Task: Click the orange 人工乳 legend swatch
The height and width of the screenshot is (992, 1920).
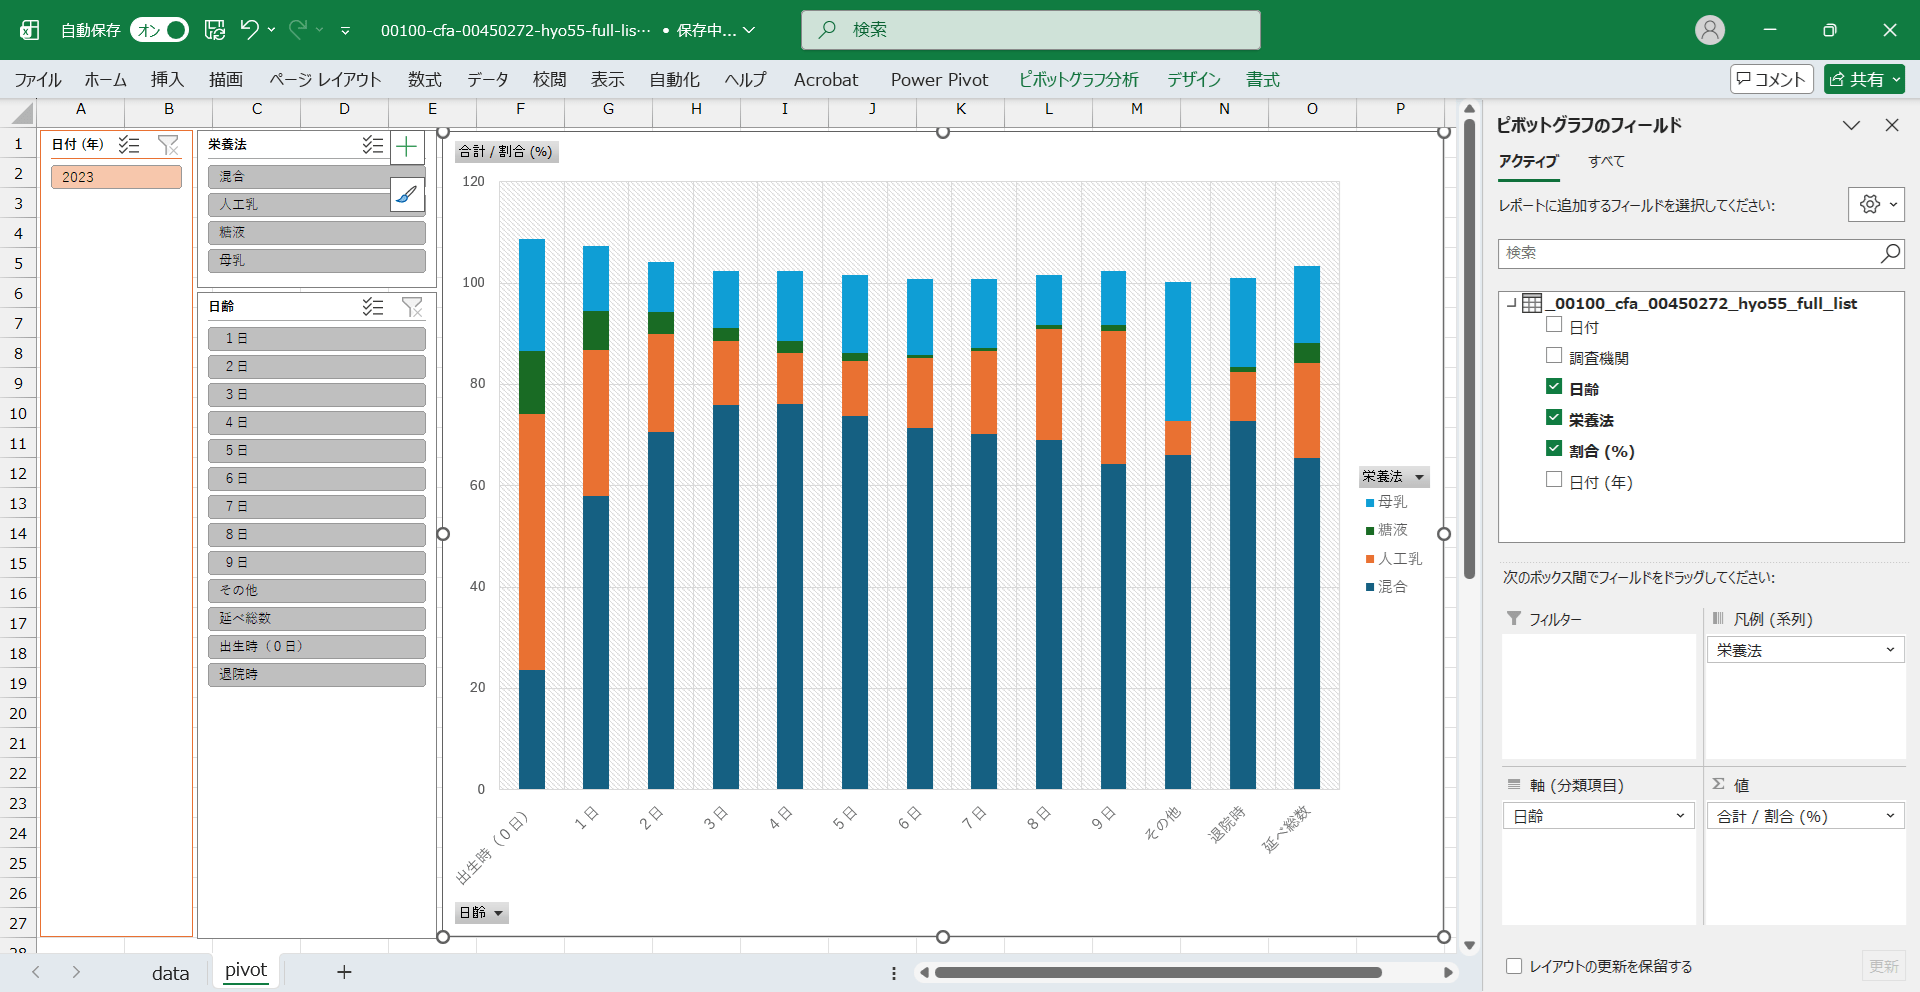Action: point(1370,559)
